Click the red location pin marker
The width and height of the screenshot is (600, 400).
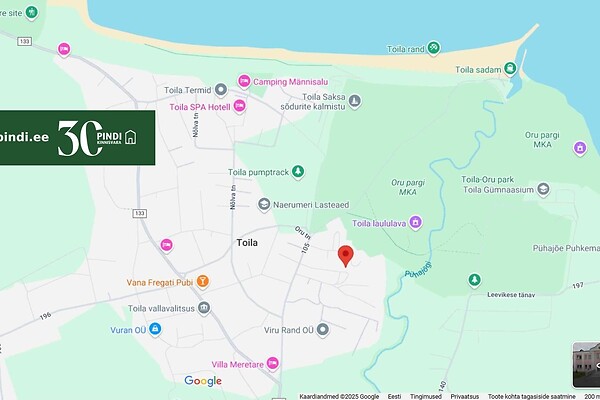(346, 256)
